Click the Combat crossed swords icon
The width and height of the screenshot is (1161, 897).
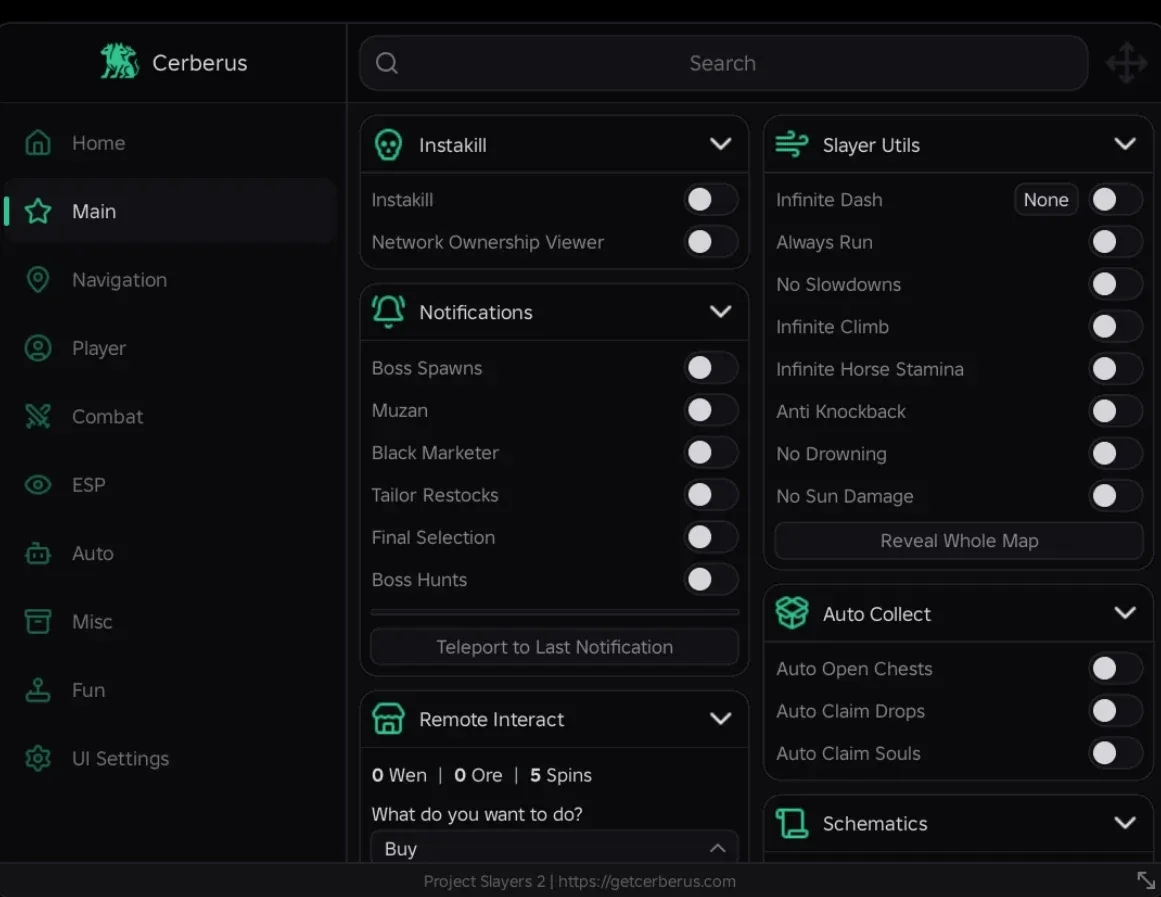(x=38, y=416)
